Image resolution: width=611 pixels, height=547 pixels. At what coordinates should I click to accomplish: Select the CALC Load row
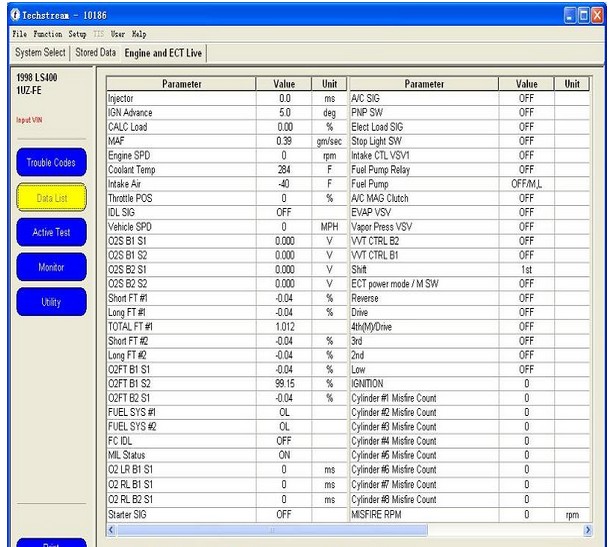click(226, 127)
